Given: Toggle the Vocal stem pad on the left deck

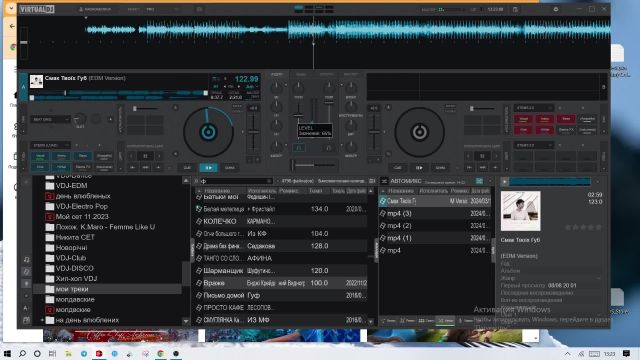Looking at the screenshot, I should (40, 156).
